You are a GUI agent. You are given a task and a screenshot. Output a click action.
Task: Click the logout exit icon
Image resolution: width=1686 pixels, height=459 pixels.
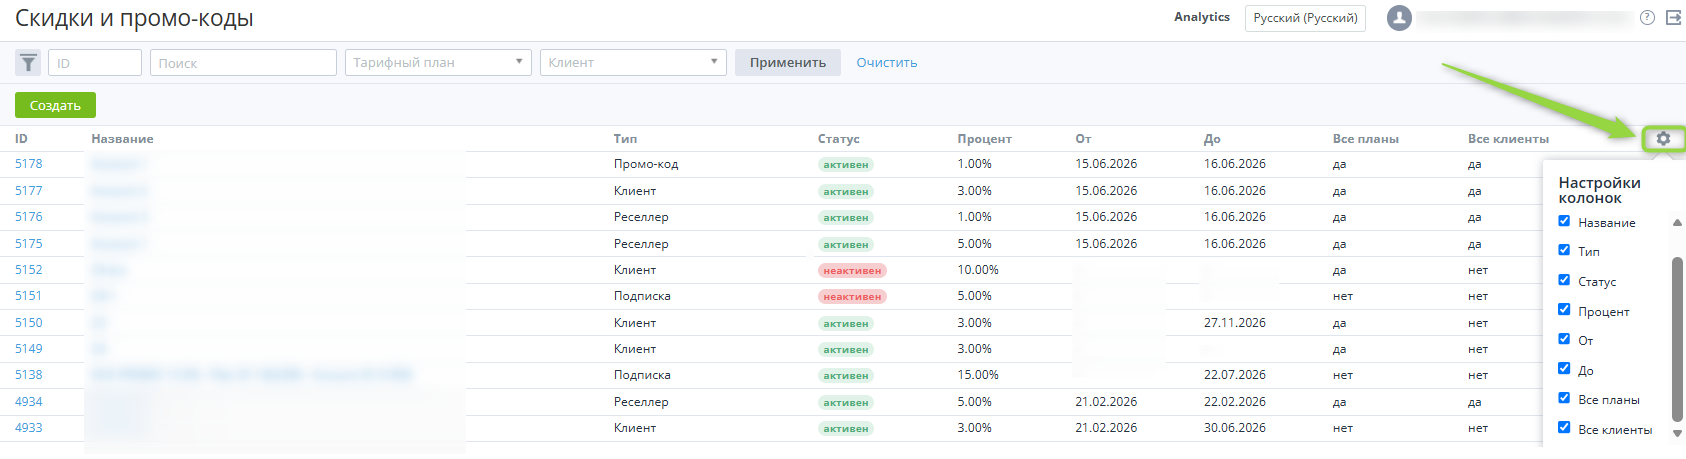click(x=1673, y=18)
